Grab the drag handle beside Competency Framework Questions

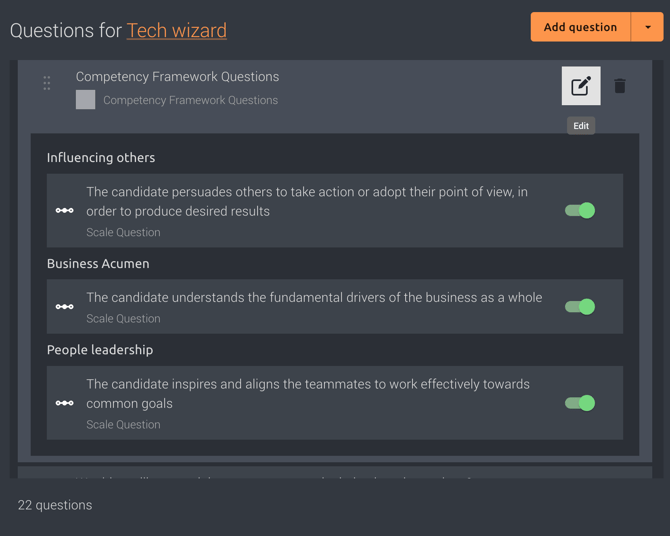(47, 83)
